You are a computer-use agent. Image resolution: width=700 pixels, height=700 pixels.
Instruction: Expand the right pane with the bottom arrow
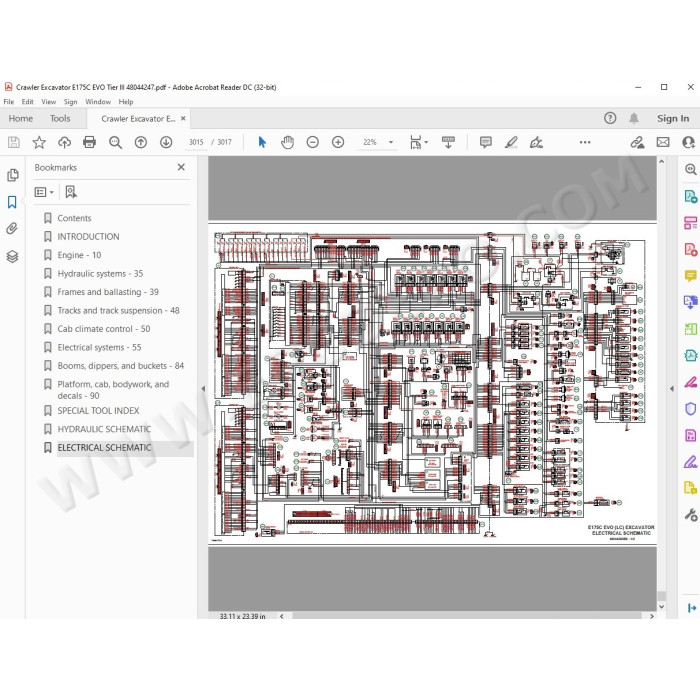coord(692,608)
